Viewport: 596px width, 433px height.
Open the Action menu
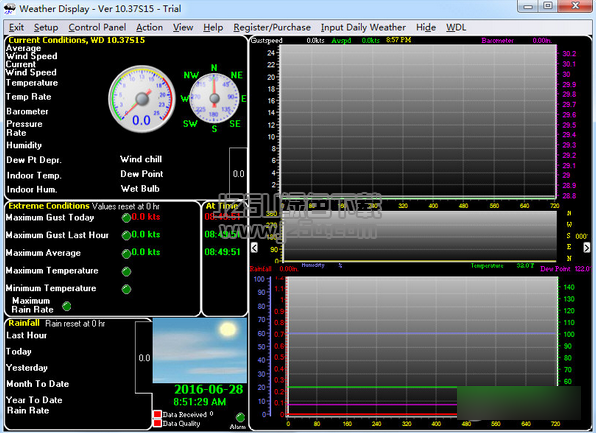click(x=149, y=27)
